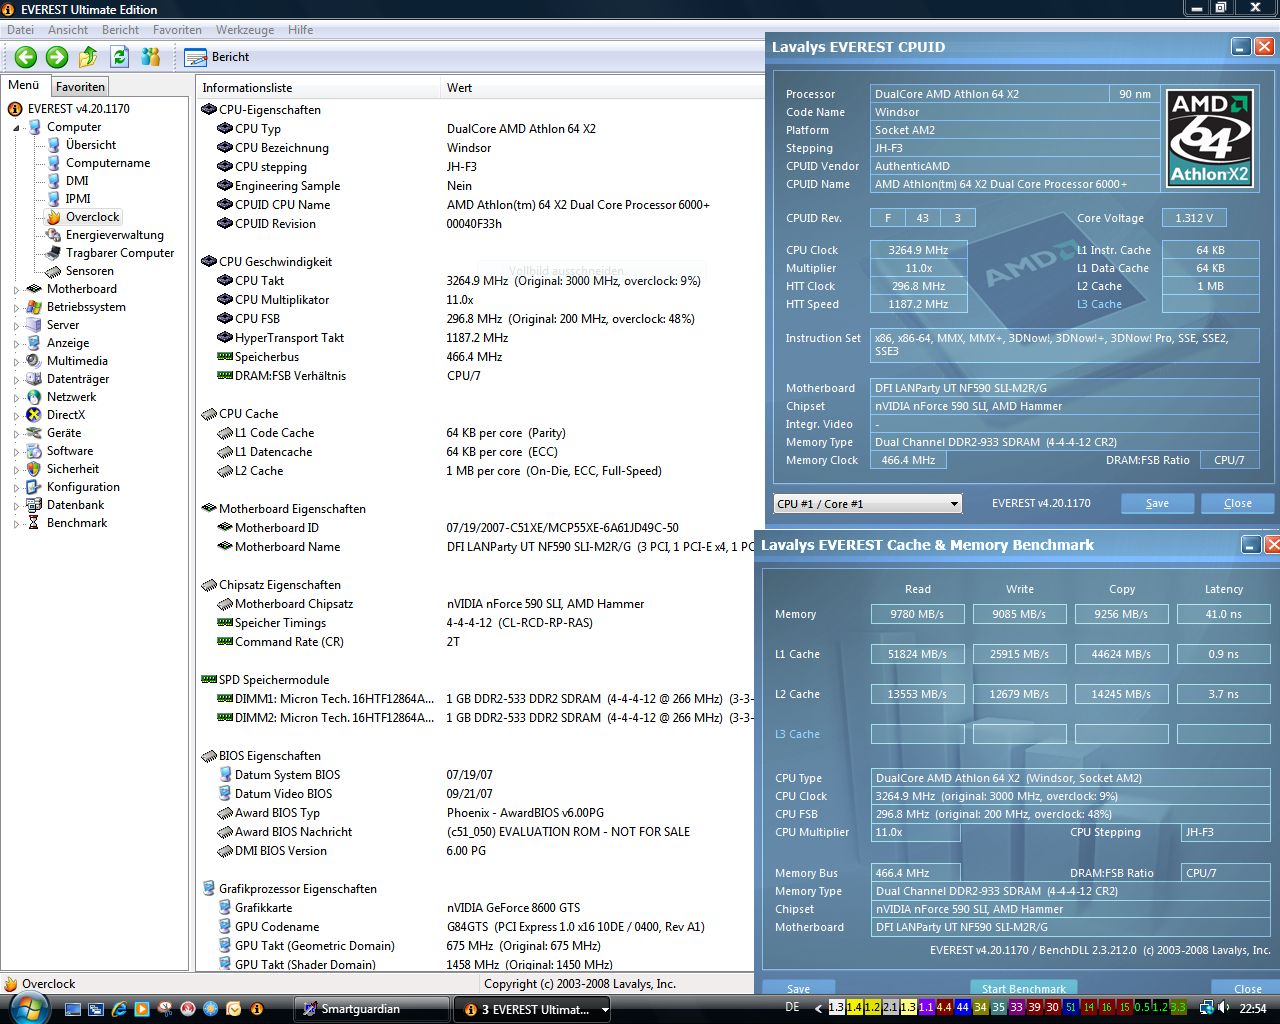This screenshot has width=1280, height=1024.
Task: Refresh the page with the refresh icon
Action: click(120, 57)
